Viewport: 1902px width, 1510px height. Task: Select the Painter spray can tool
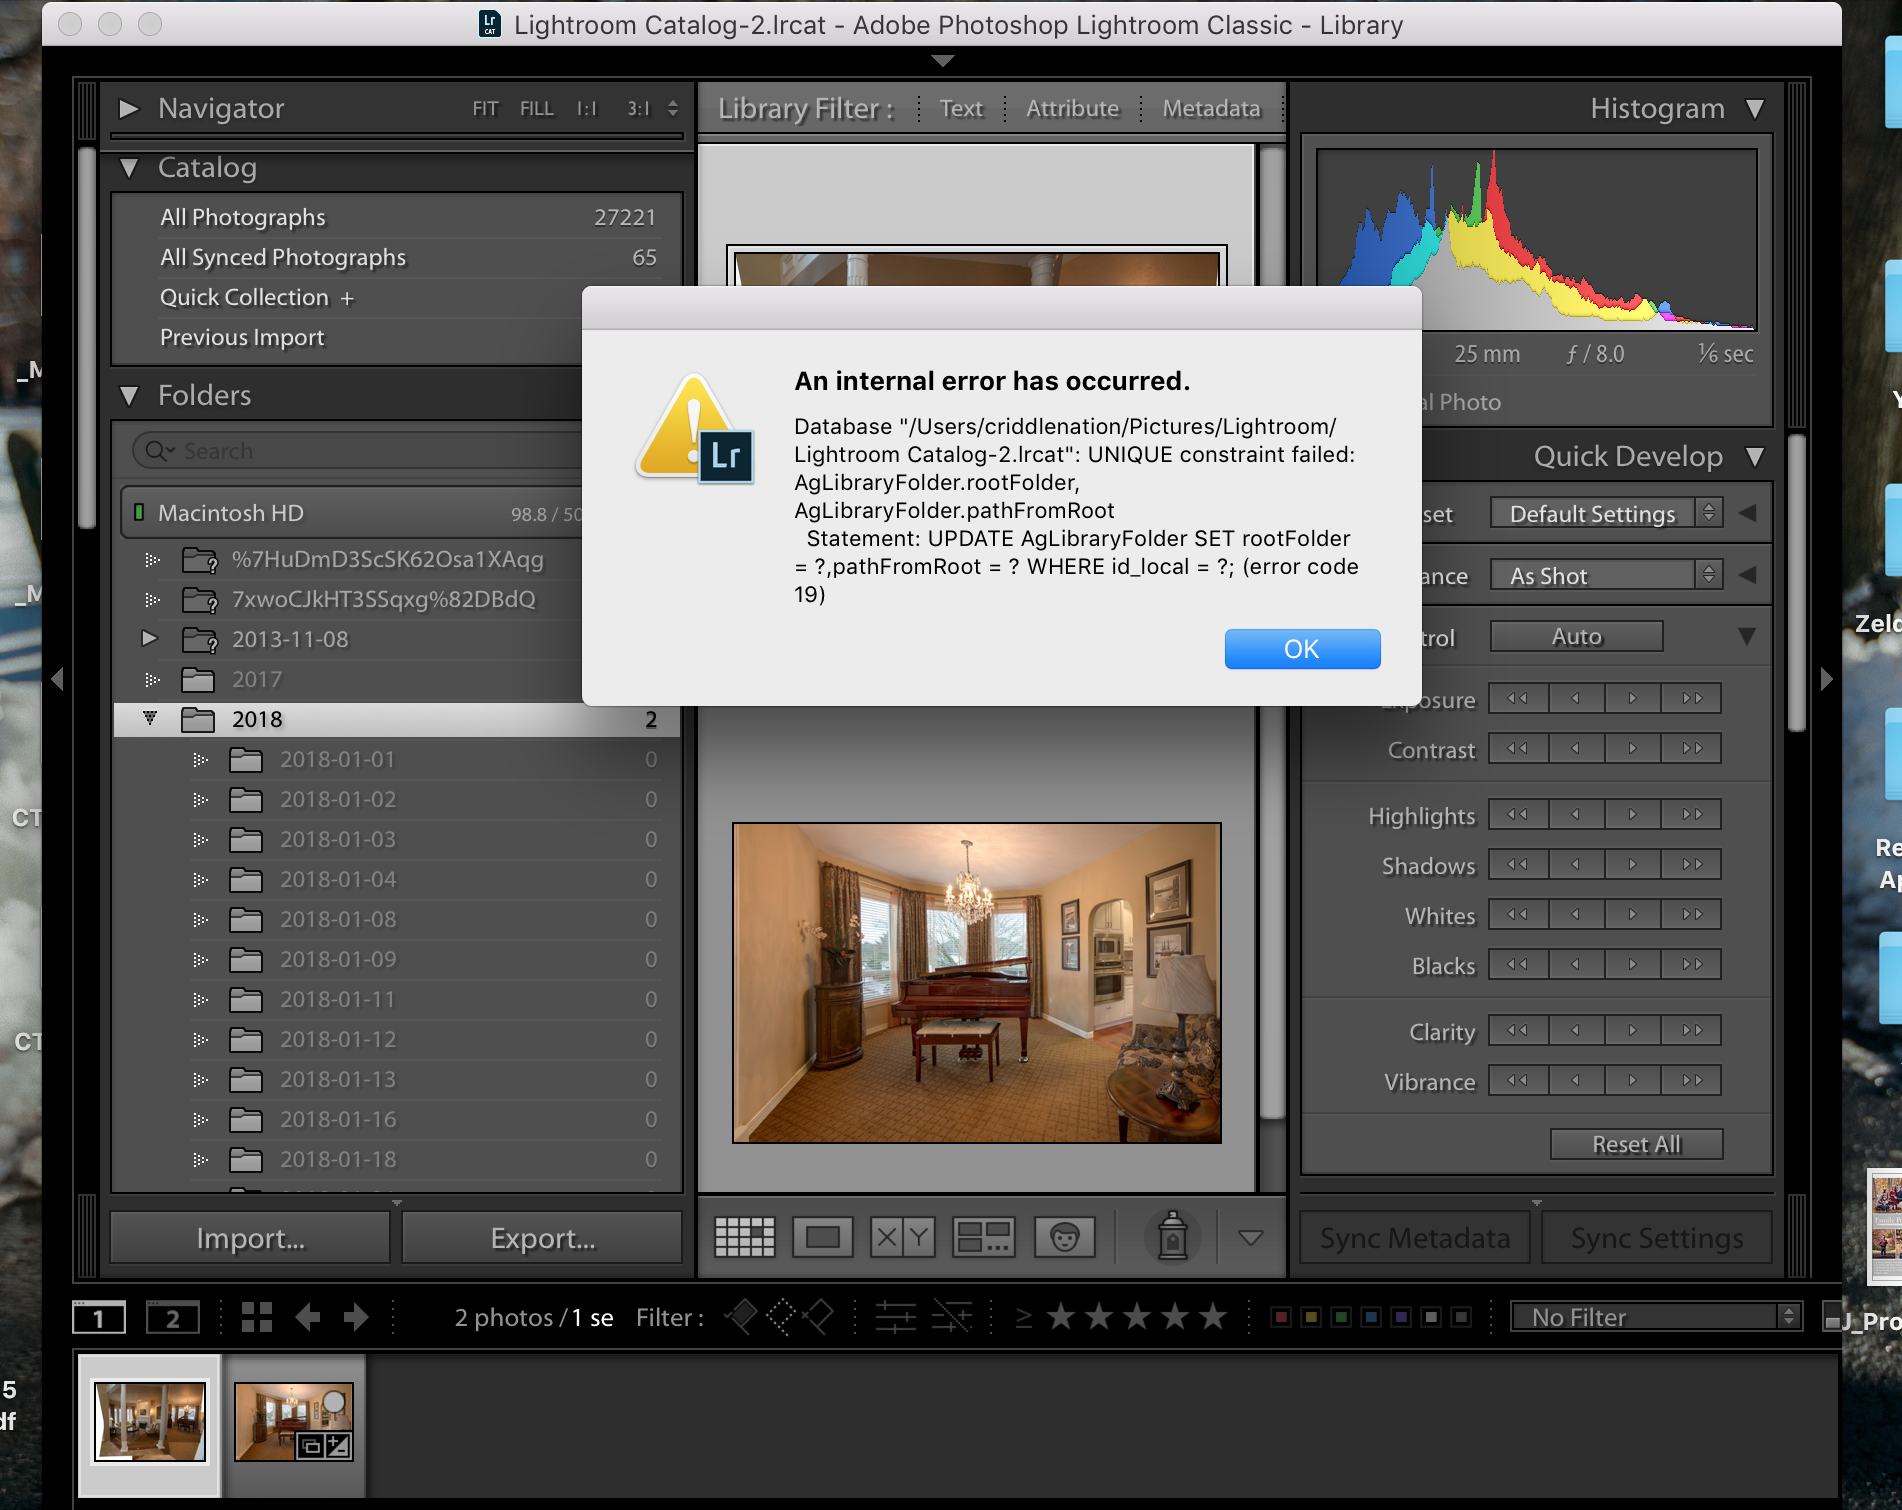click(x=1172, y=1236)
